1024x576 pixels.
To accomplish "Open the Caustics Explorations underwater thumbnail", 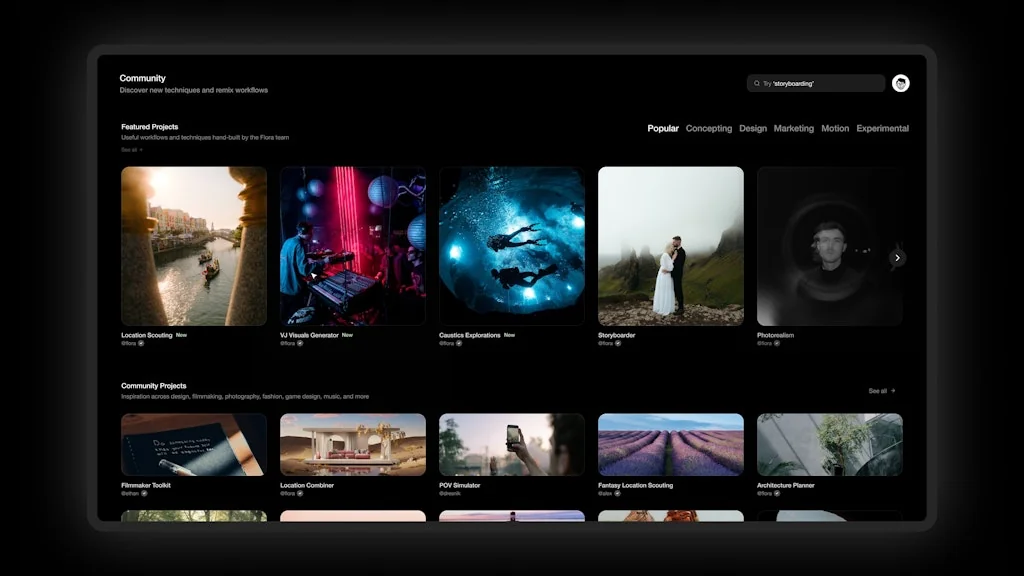I will (x=512, y=245).
